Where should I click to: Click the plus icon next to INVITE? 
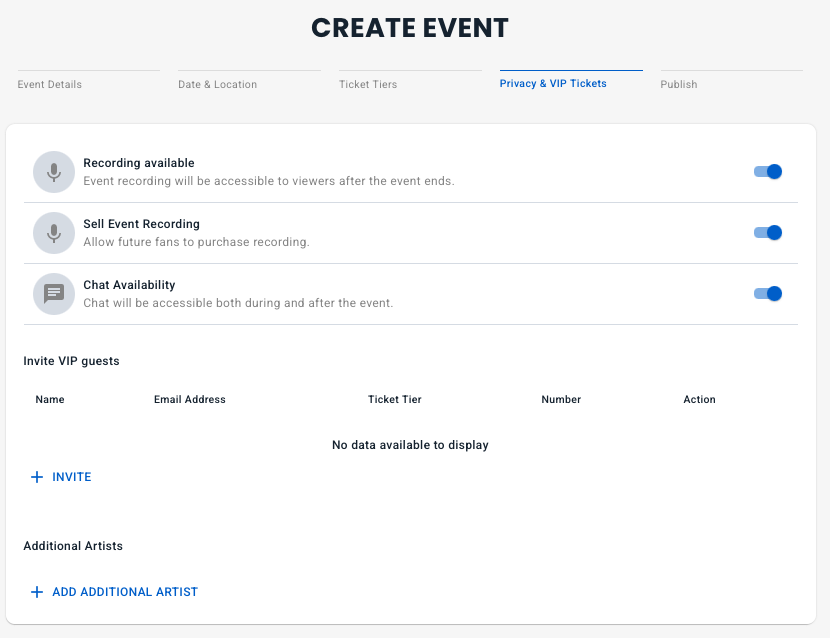(x=37, y=477)
